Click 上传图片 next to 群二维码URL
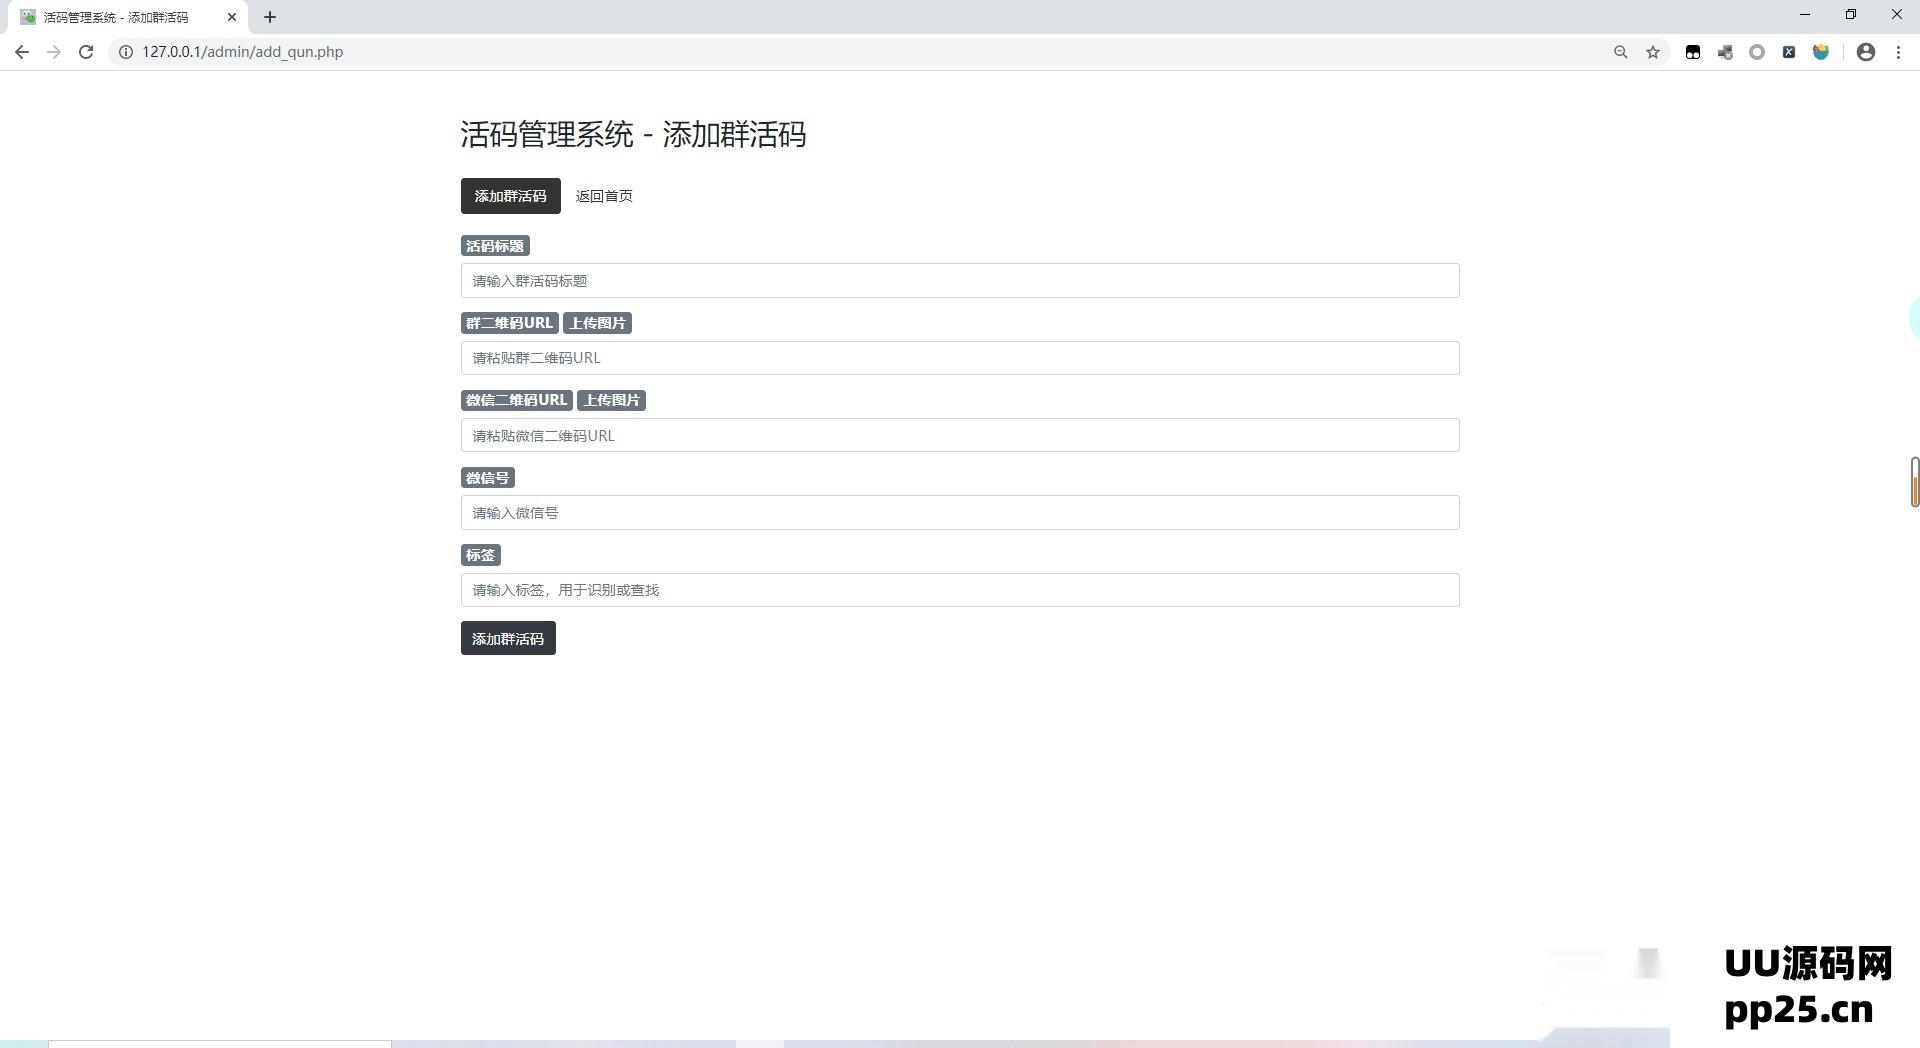The height and width of the screenshot is (1048, 1920). pyautogui.click(x=598, y=322)
